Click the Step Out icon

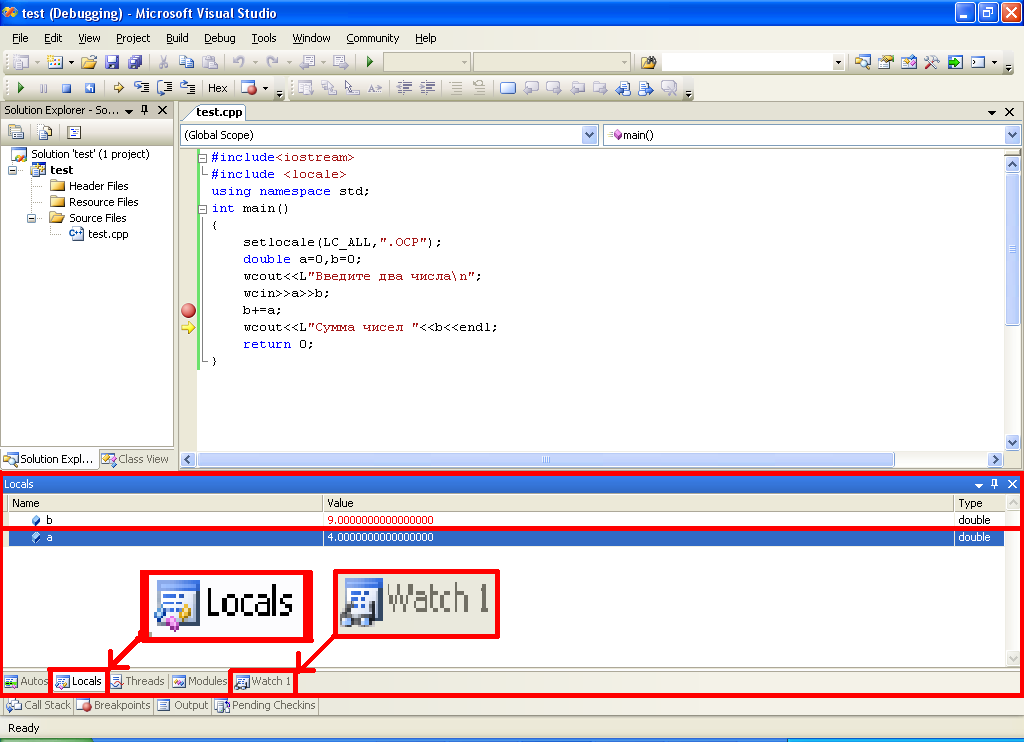[x=187, y=88]
